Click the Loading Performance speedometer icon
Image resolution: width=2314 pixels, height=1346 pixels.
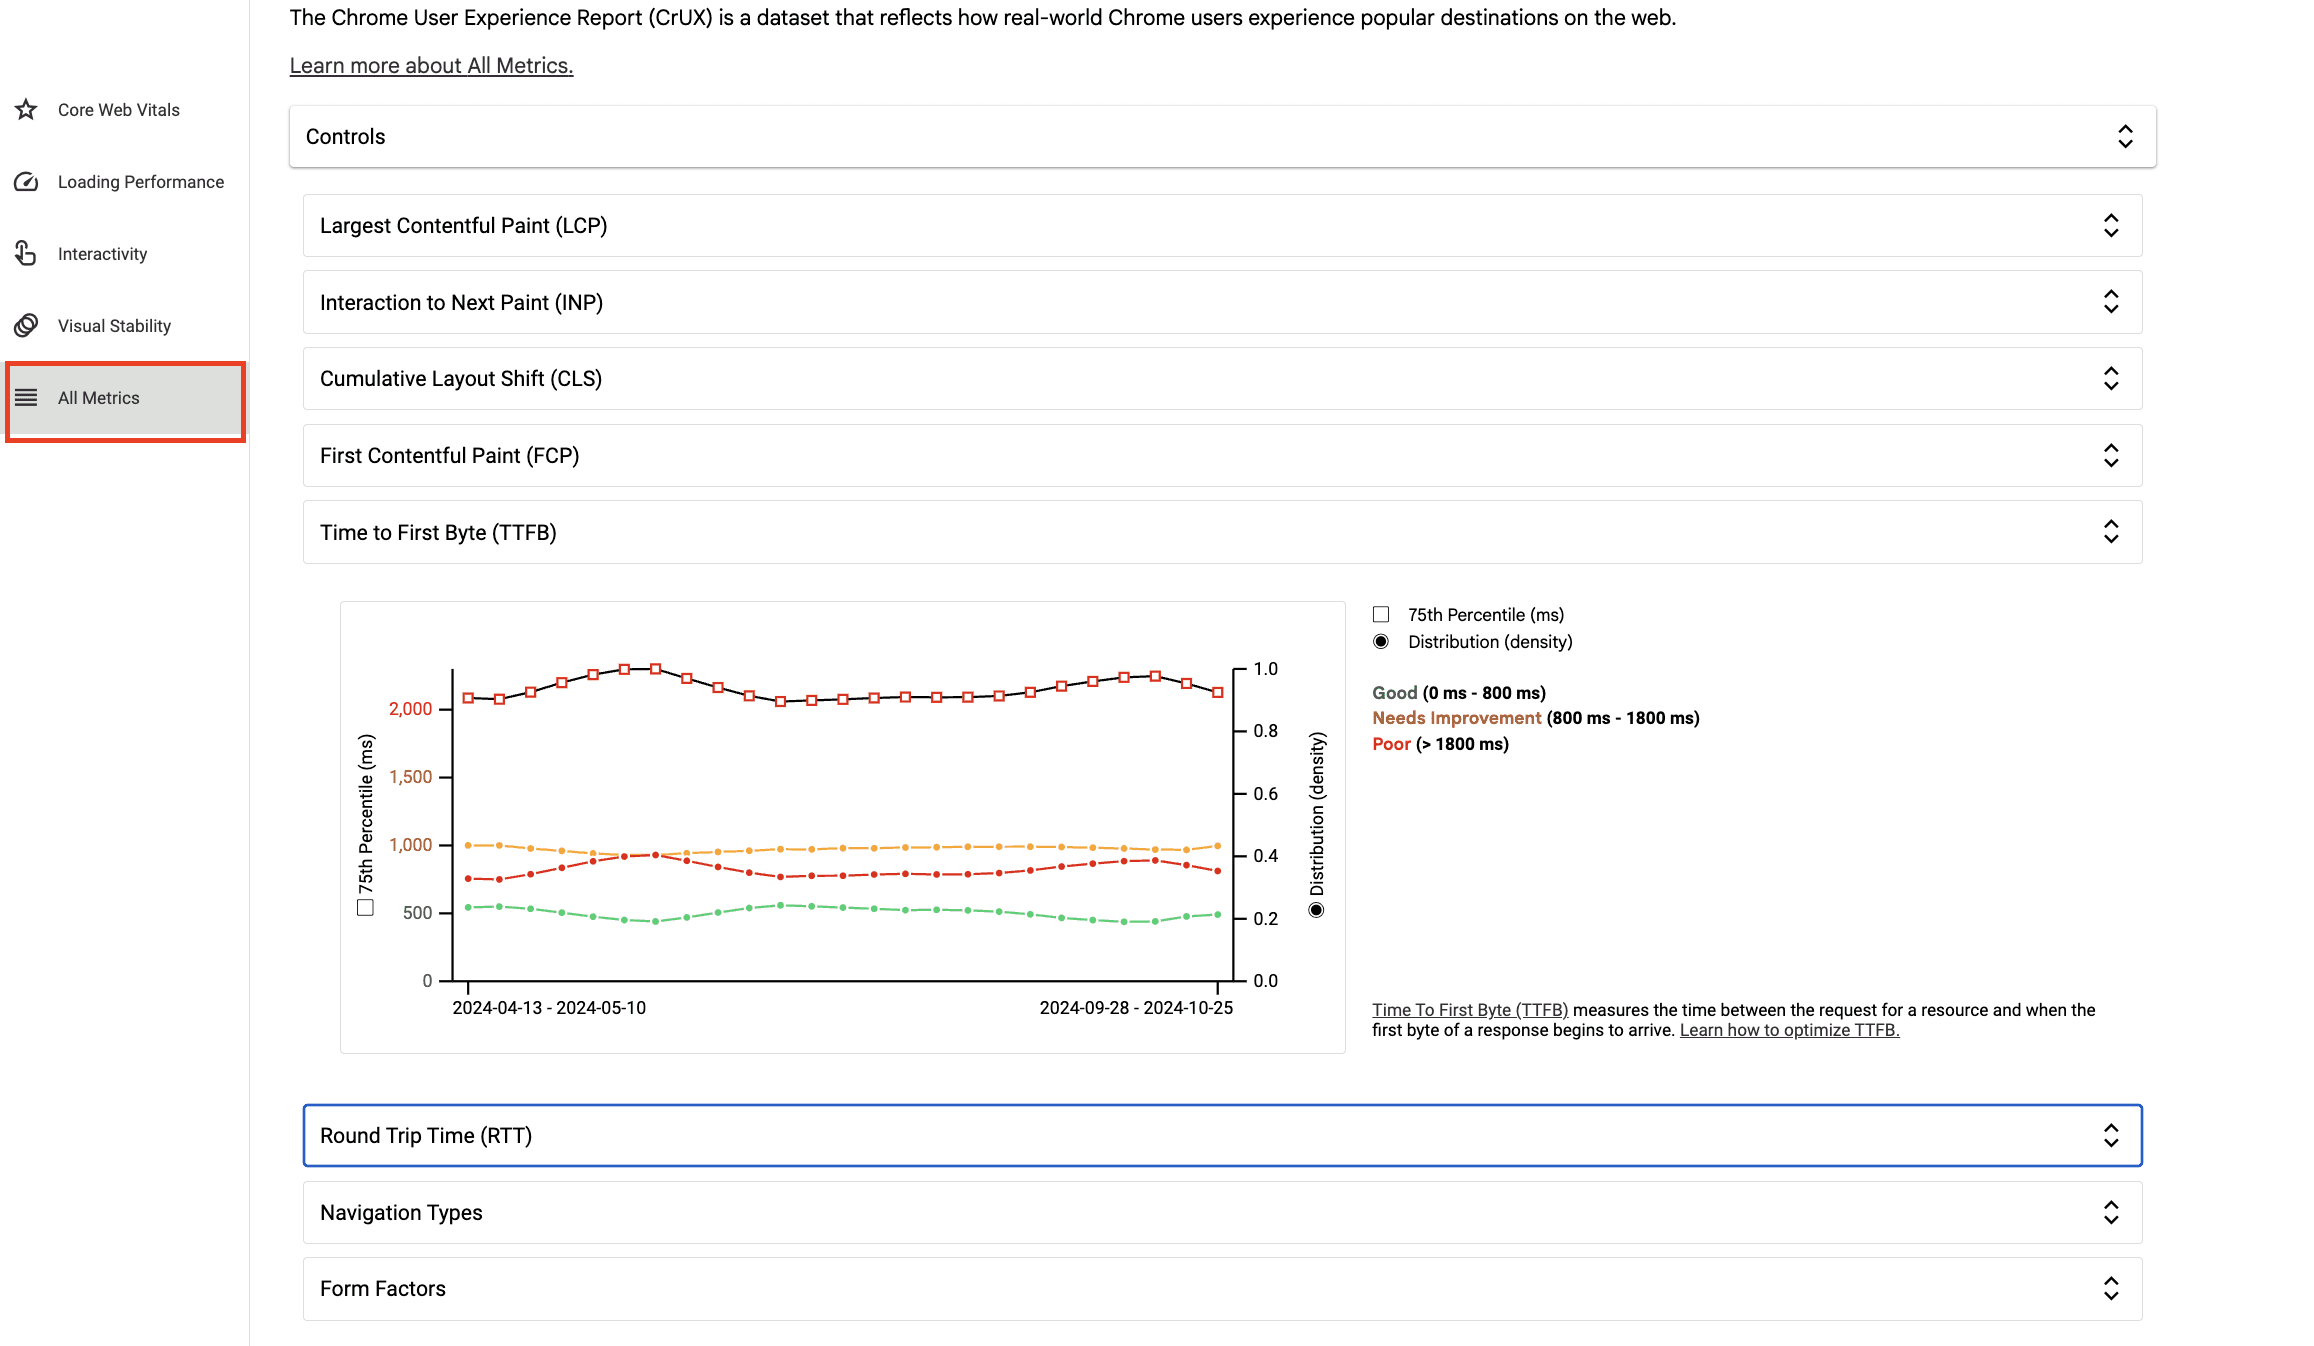click(25, 182)
